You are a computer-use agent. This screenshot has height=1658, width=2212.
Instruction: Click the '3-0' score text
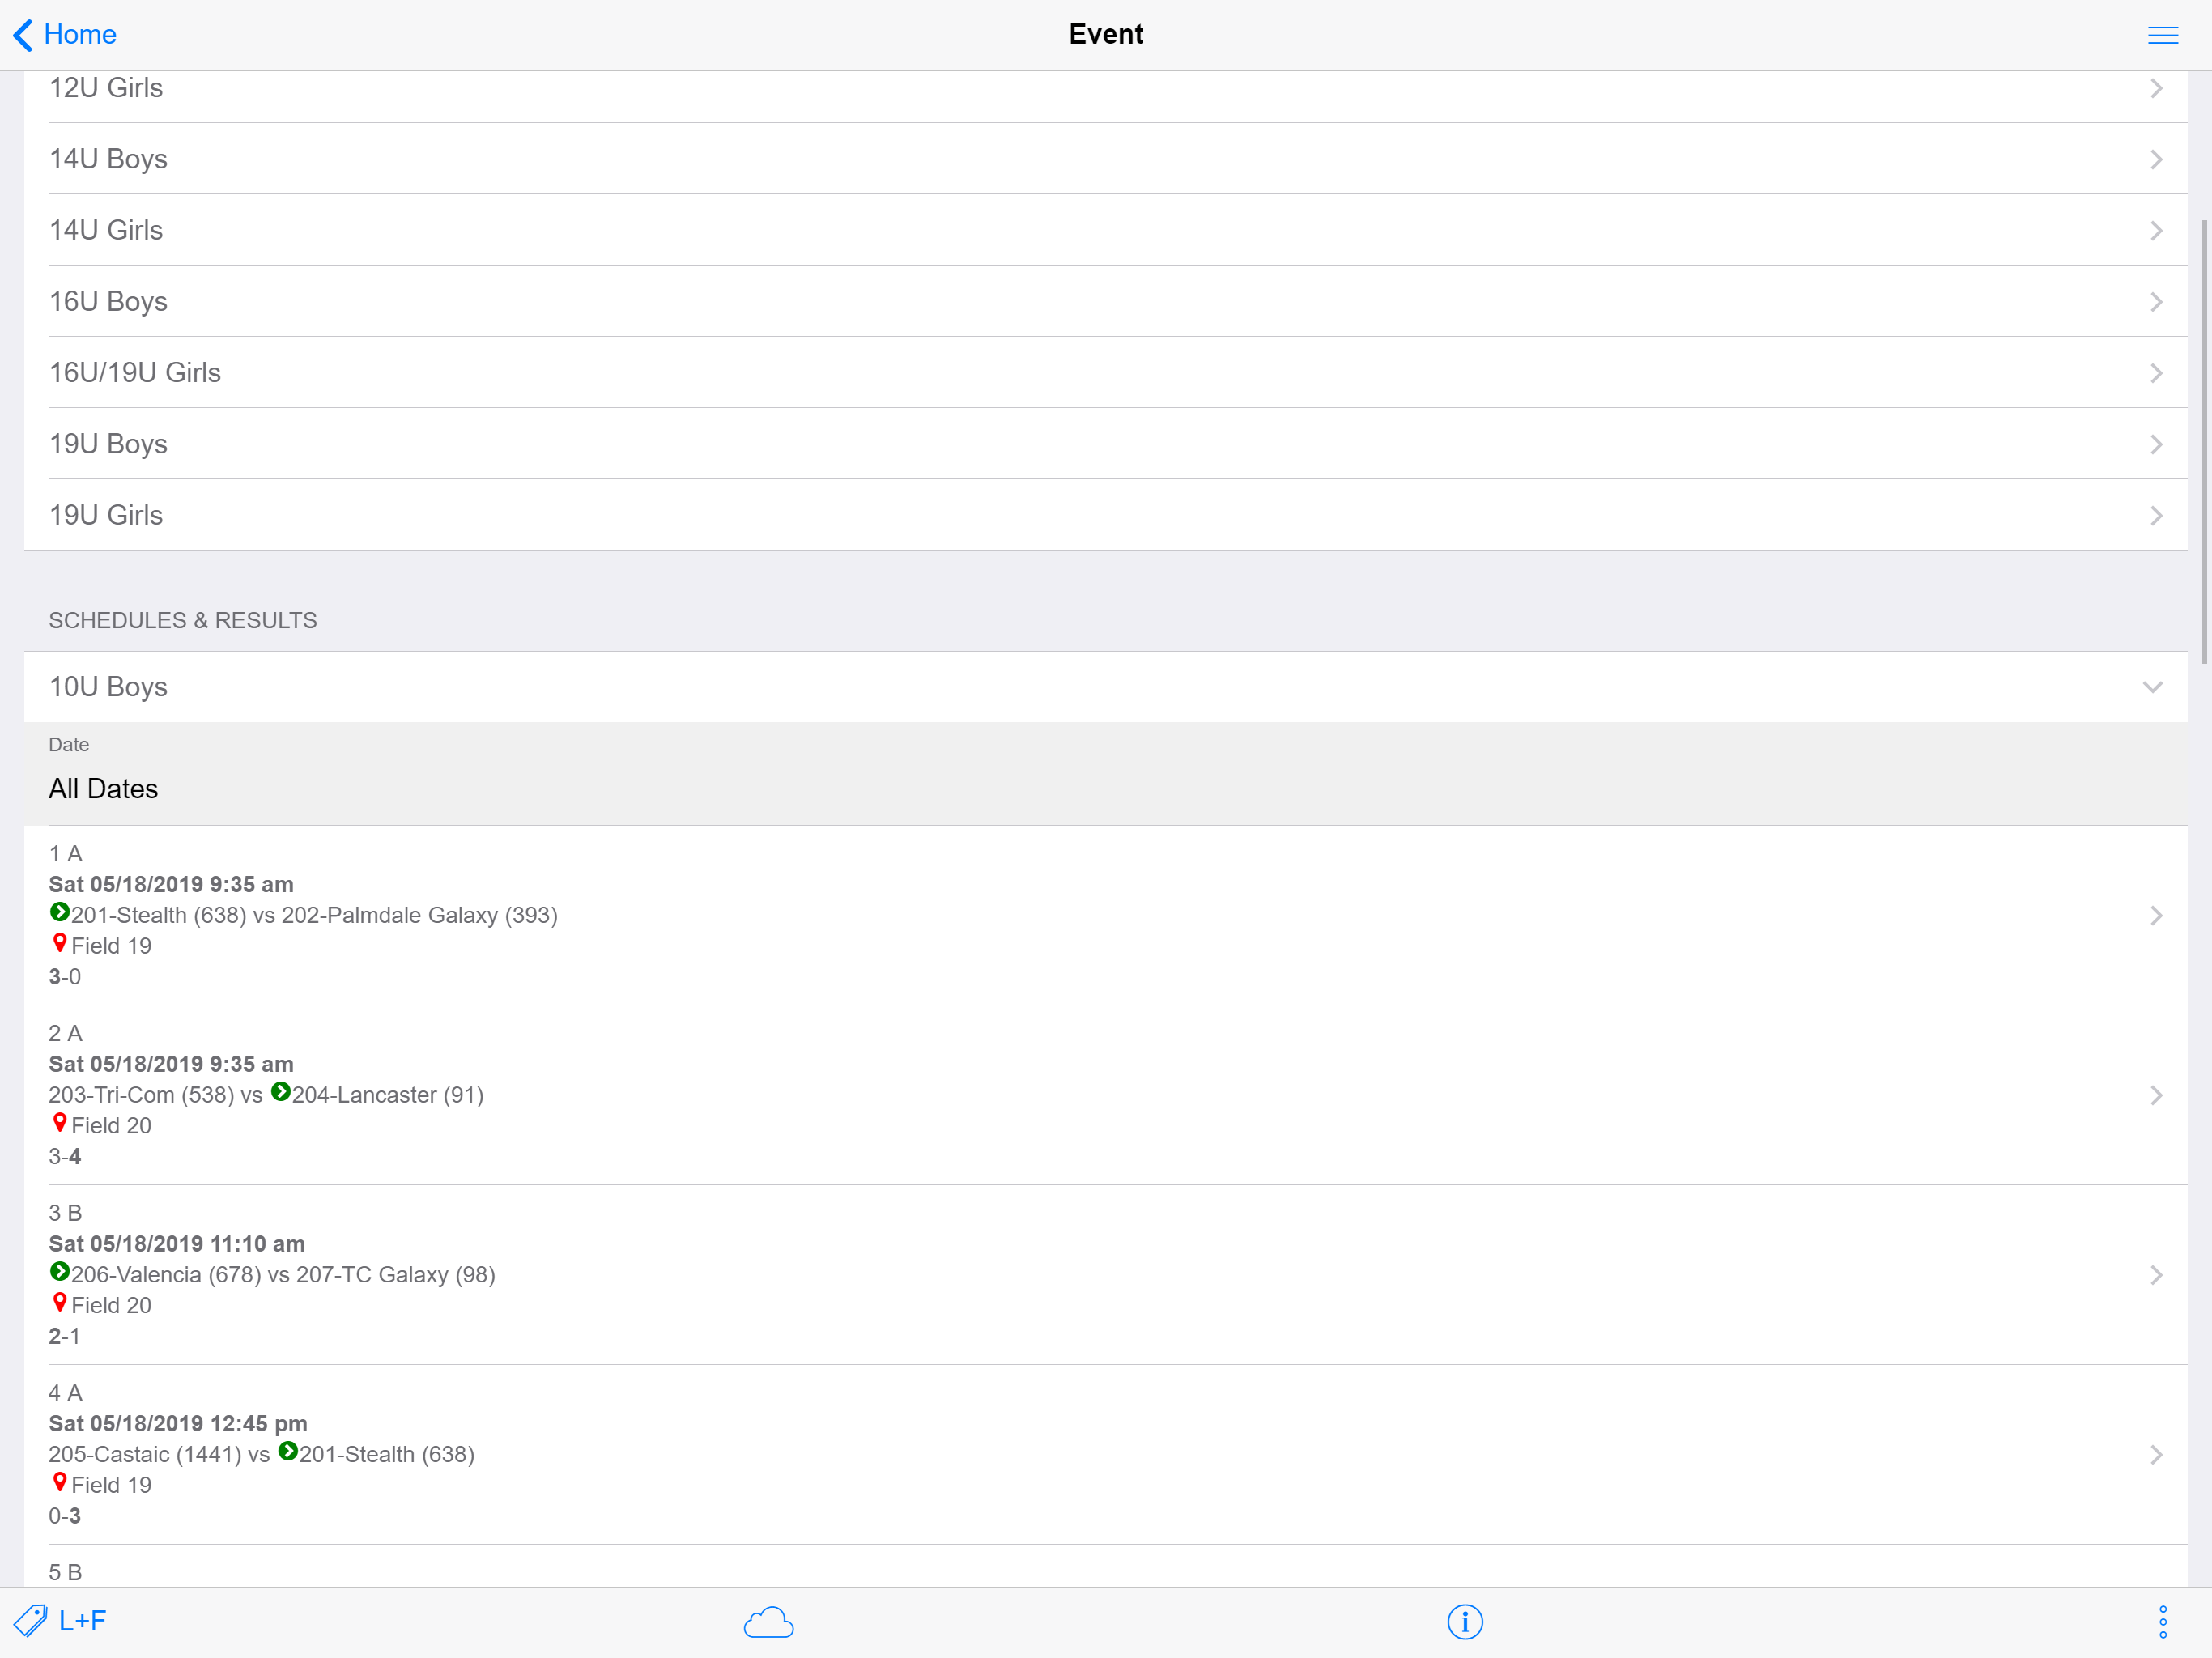pyautogui.click(x=65, y=977)
